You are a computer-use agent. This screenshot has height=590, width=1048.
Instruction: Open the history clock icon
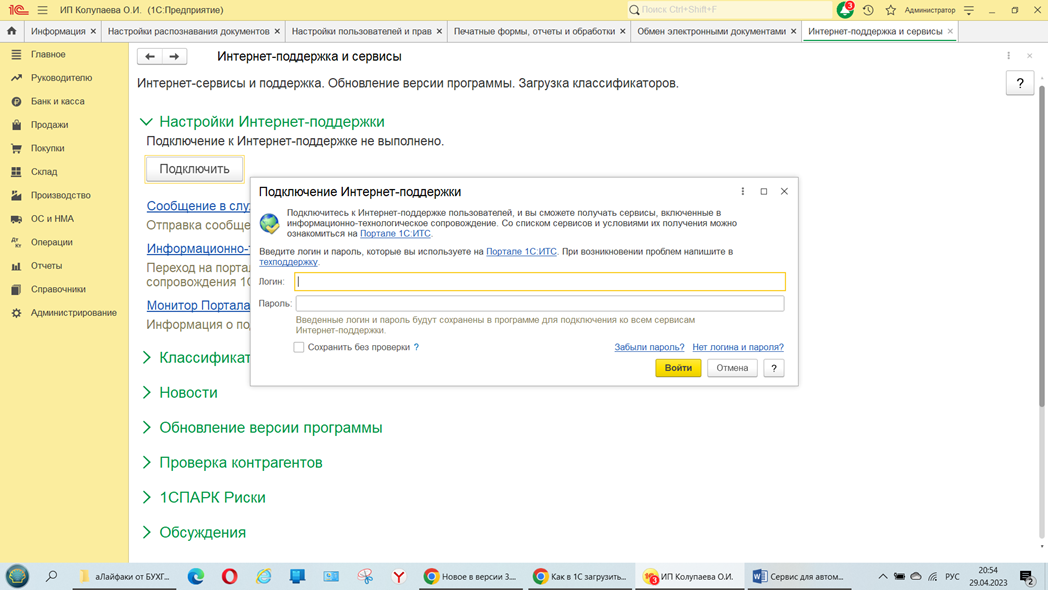coord(868,10)
